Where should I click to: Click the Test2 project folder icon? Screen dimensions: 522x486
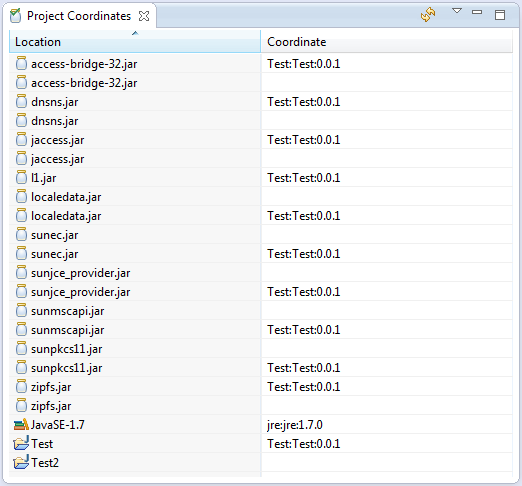click(21, 463)
